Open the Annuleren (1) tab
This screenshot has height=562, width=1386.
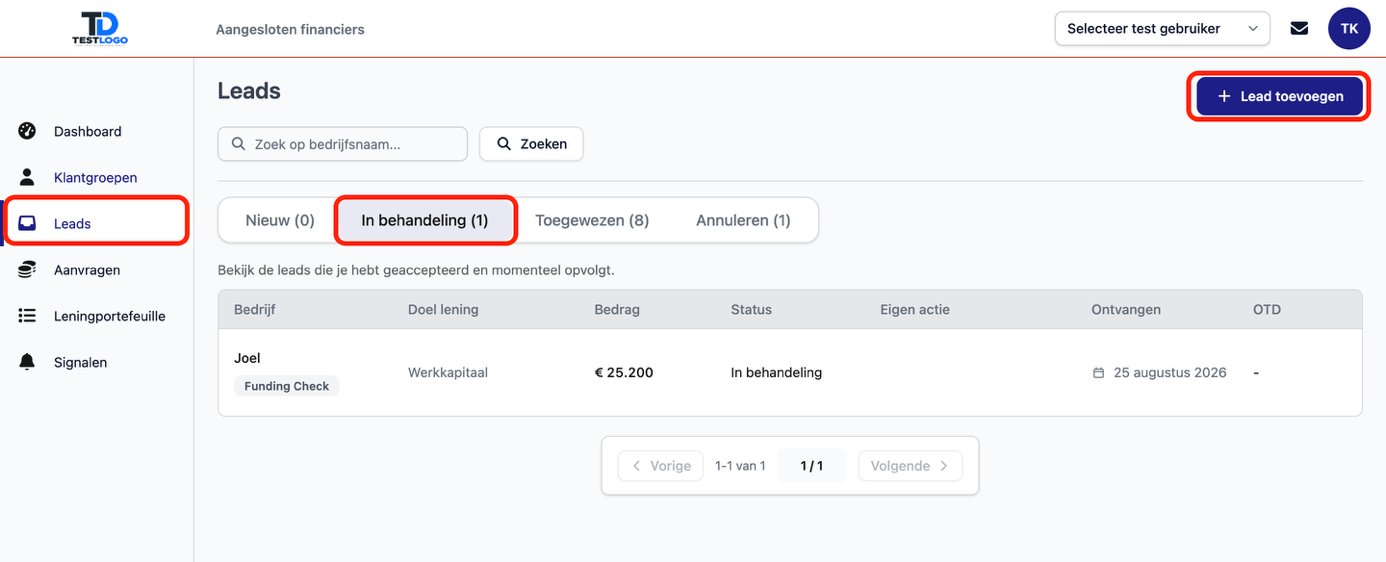coord(743,220)
